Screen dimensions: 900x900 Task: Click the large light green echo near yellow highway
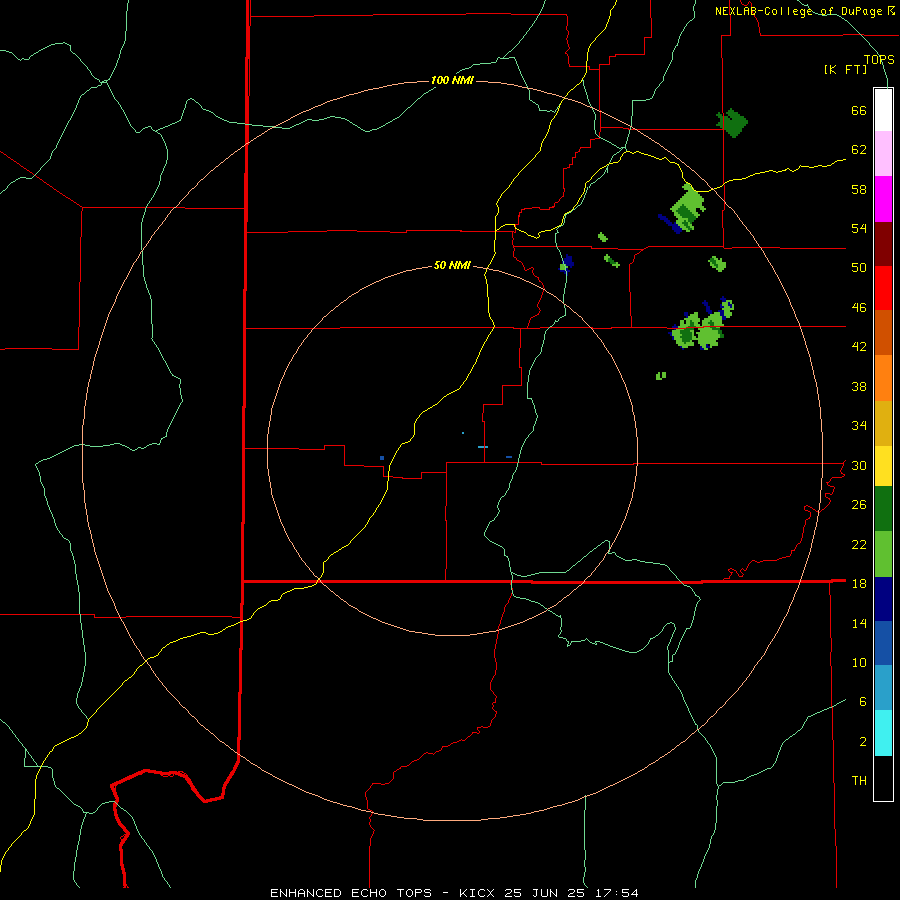pos(687,207)
